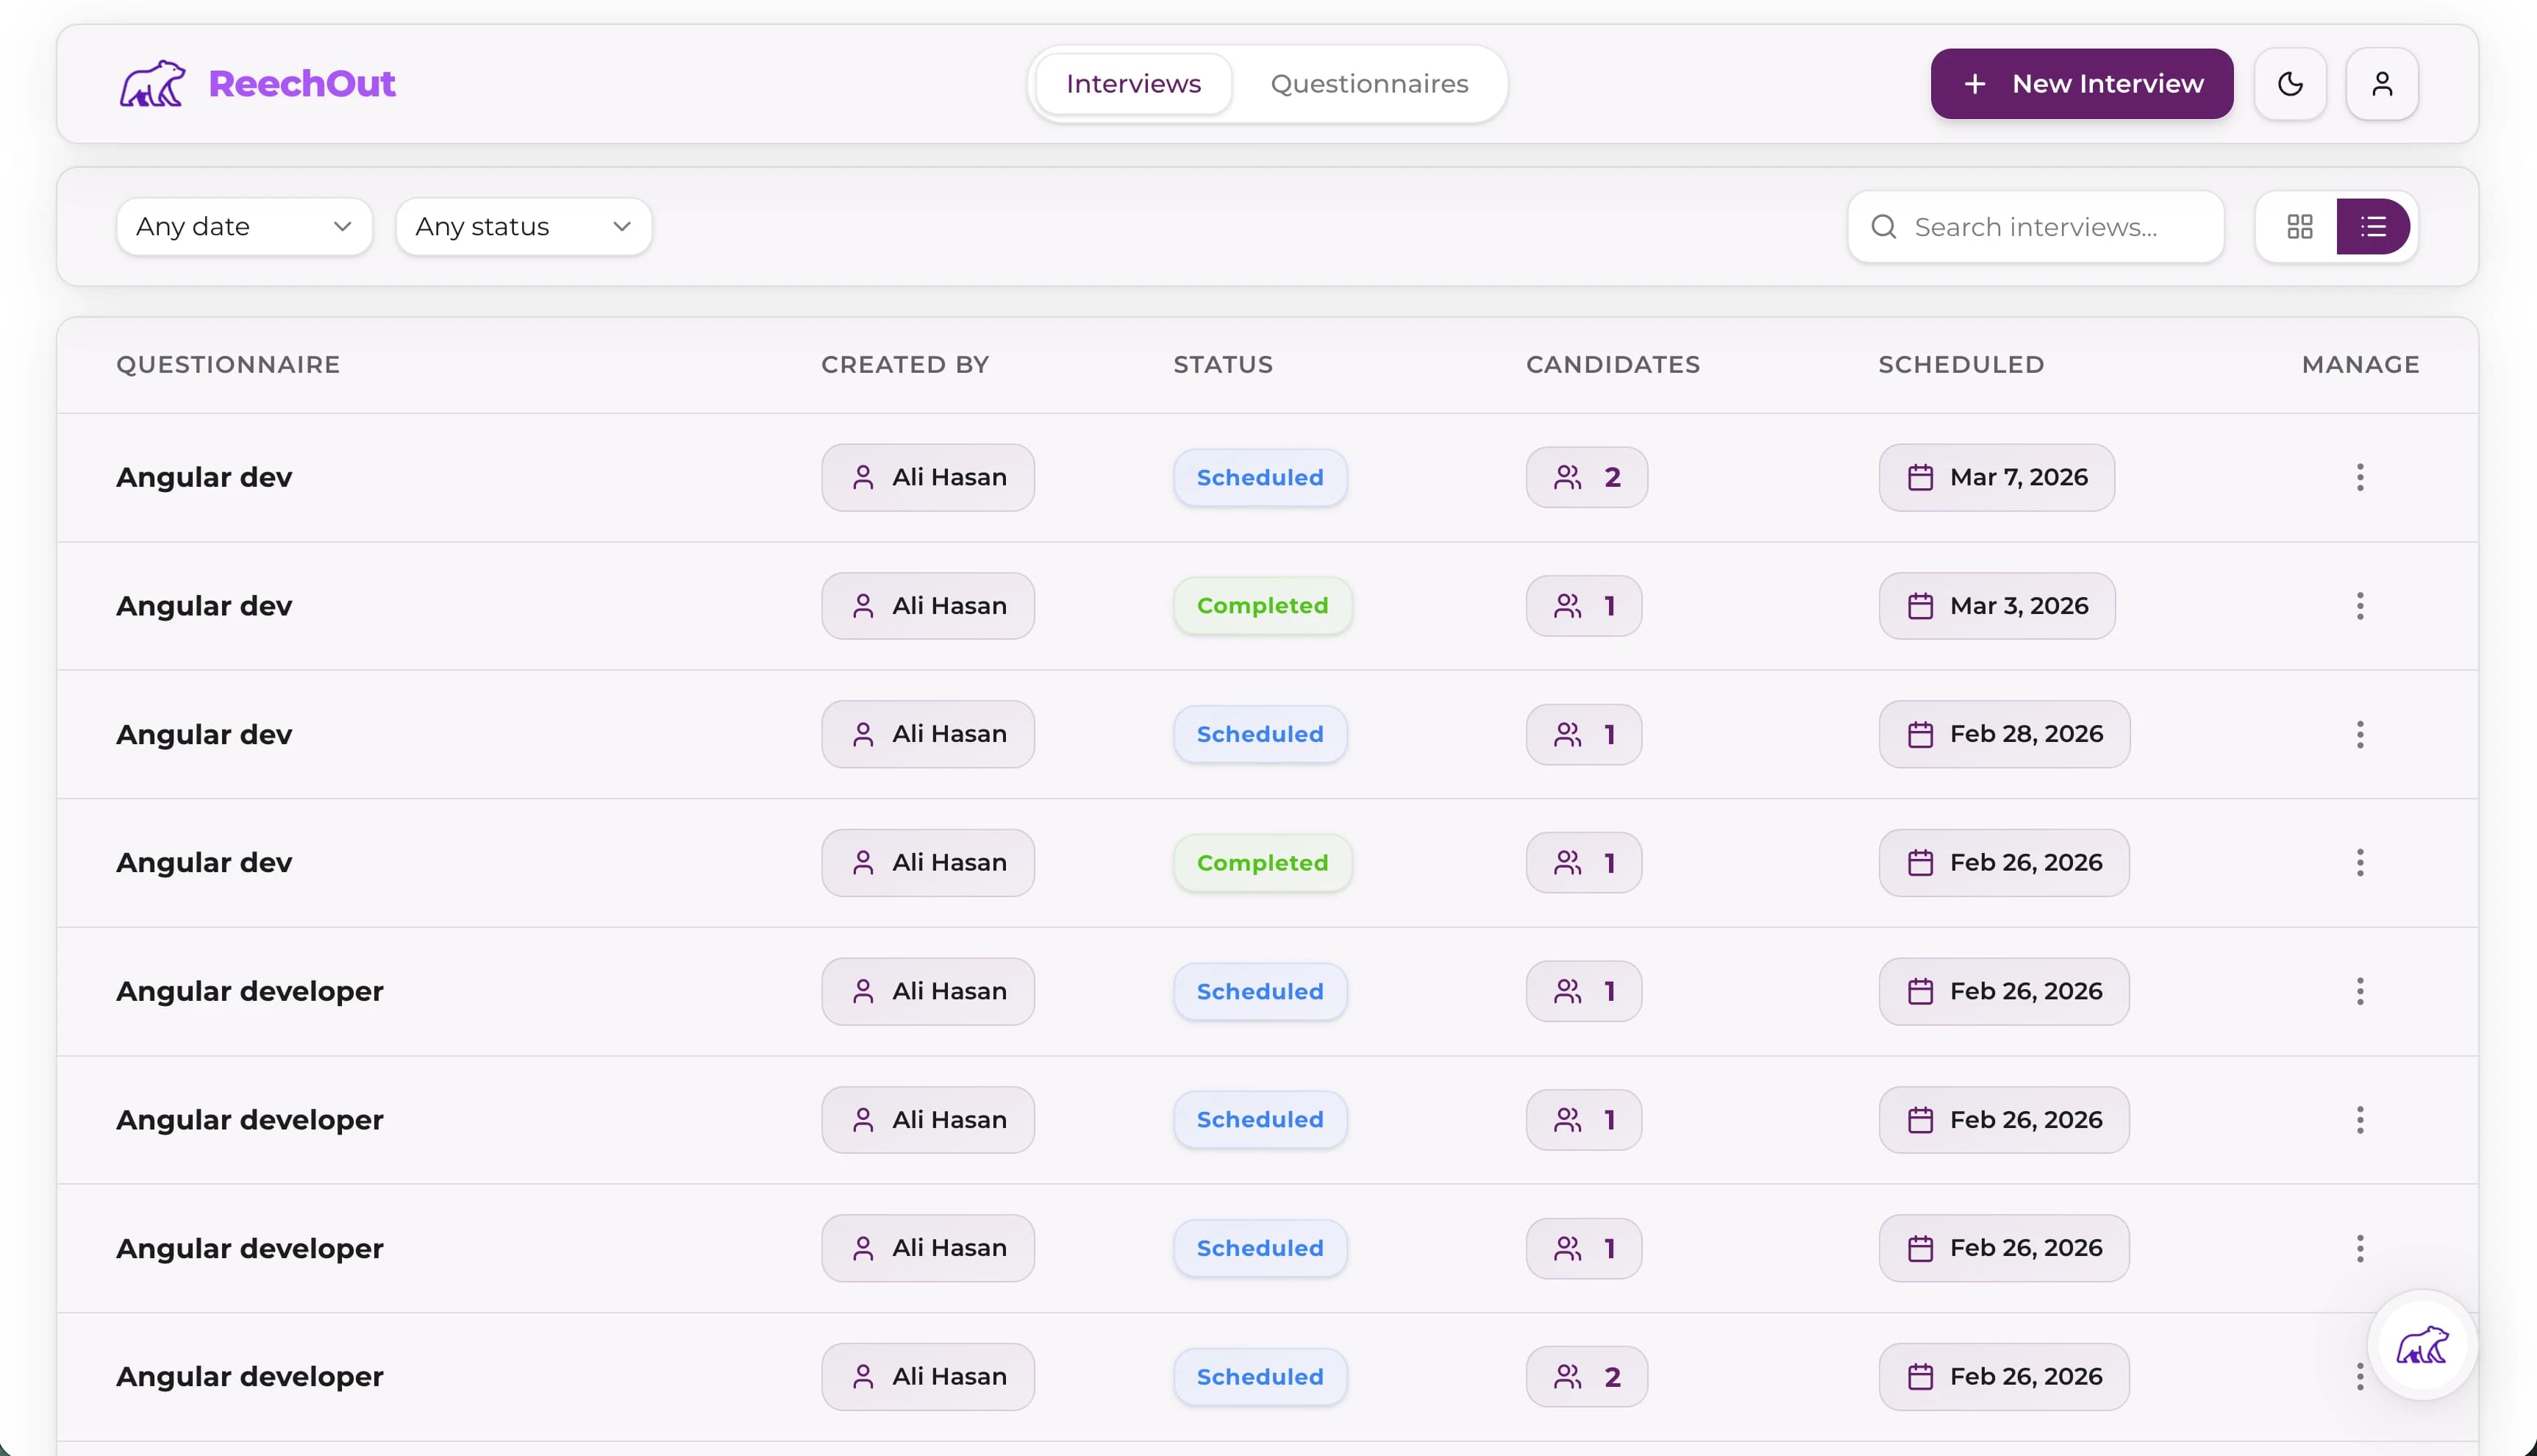Open manage menu for the first Angular dev row

tap(2360, 477)
